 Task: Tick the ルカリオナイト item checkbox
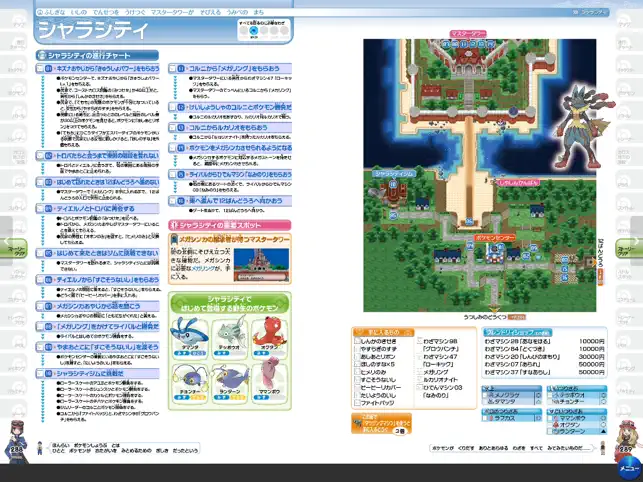point(420,380)
